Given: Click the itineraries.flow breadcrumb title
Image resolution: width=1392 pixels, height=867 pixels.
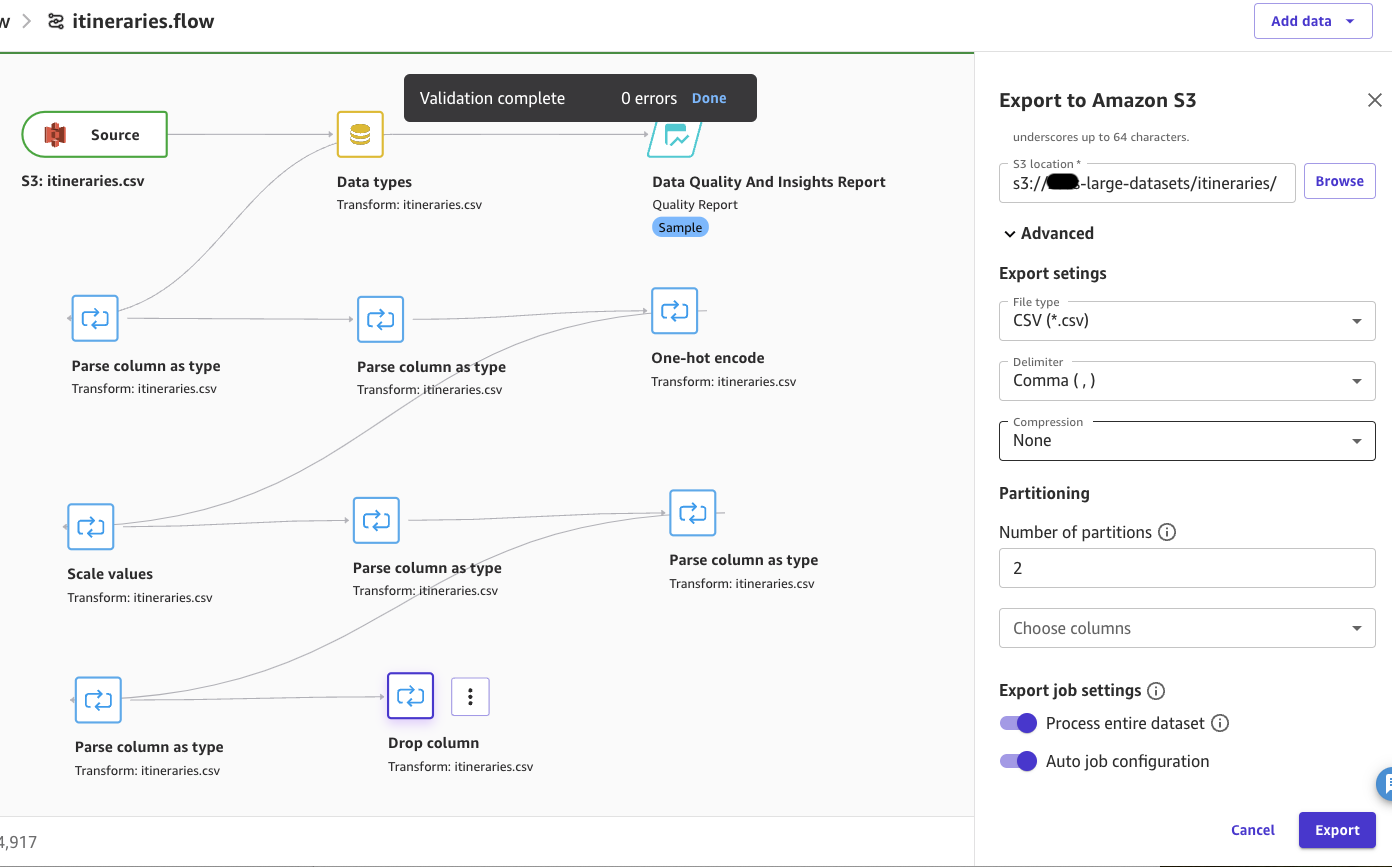Looking at the screenshot, I should 143,21.
